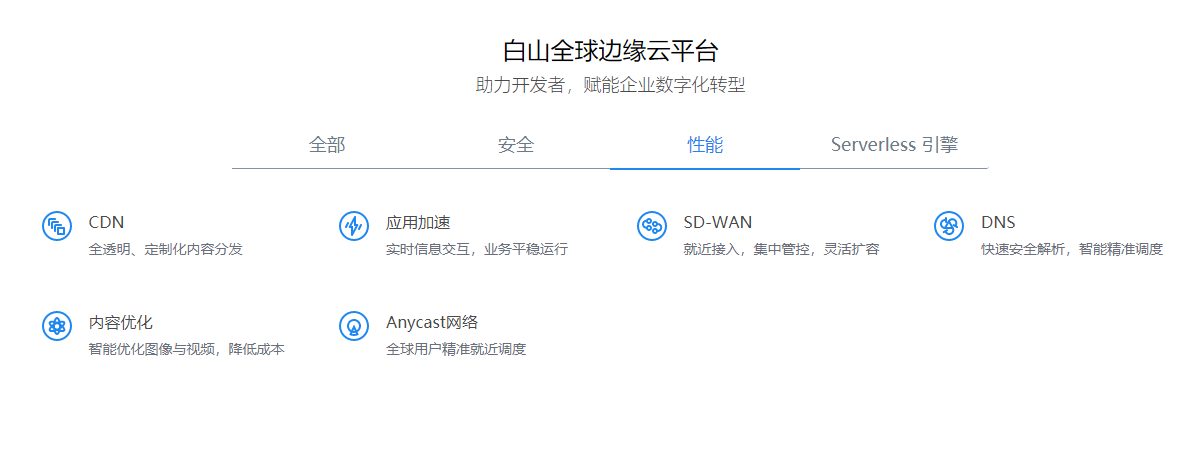
Task: Click the SD-WAN circular icon
Action: tap(652, 226)
